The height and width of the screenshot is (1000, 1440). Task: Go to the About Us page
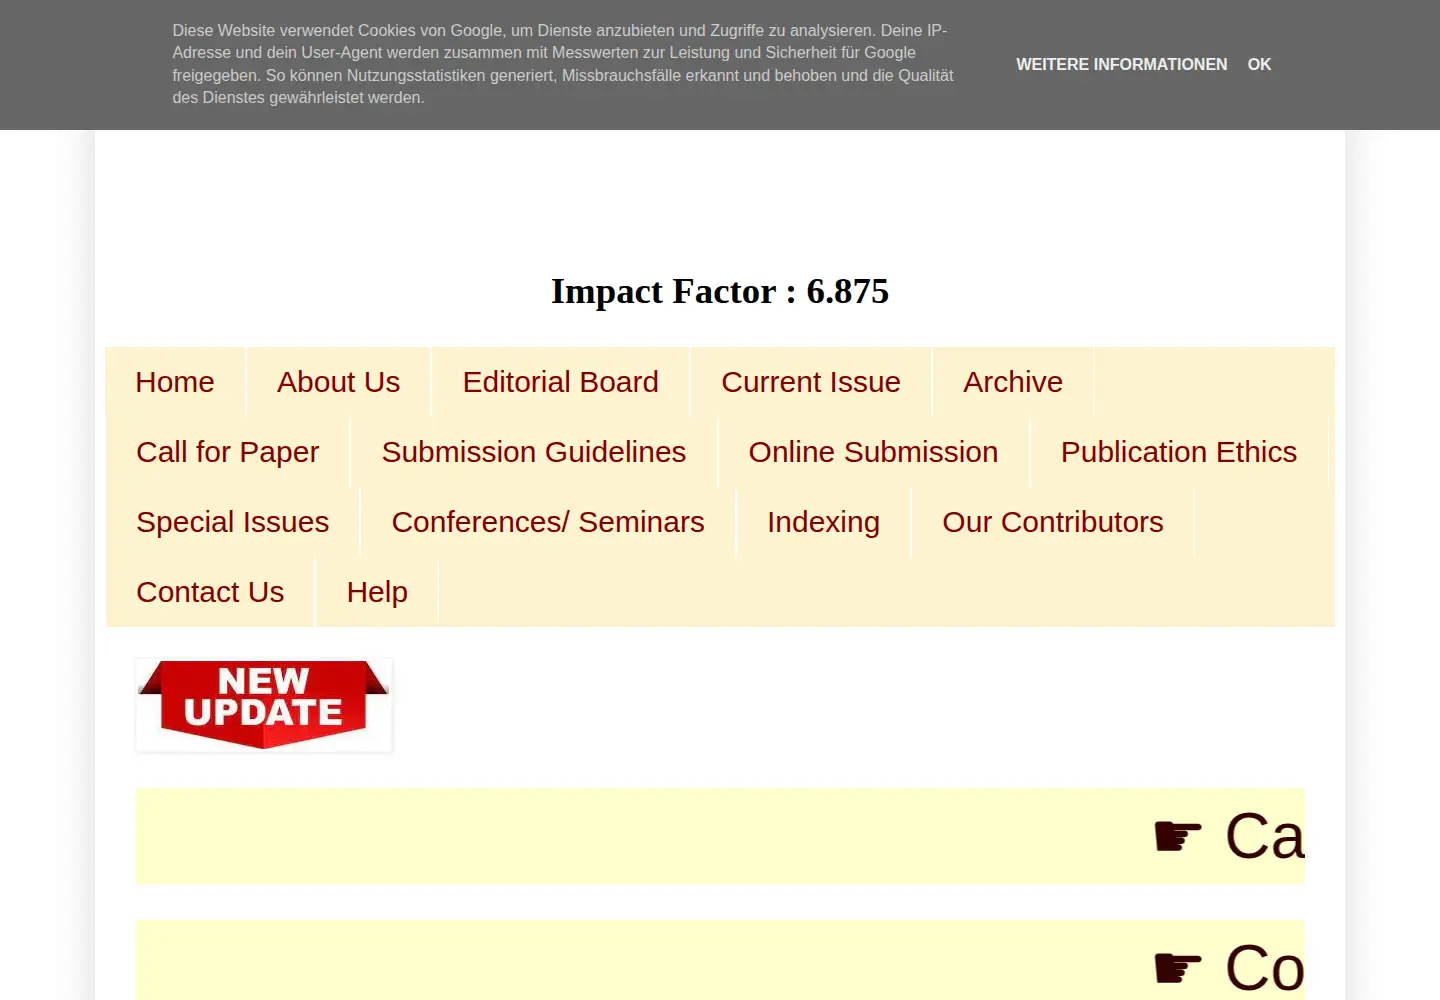(x=338, y=382)
